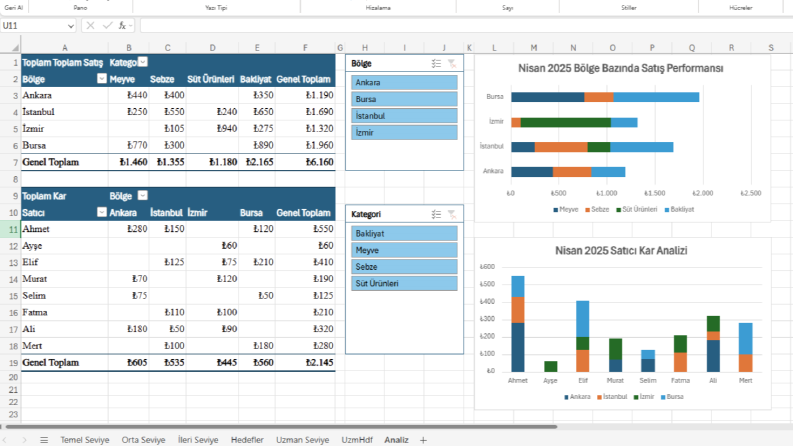The width and height of the screenshot is (793, 446).
Task: Click İzmir legend swatch in Kar chart
Action: [x=636, y=397]
